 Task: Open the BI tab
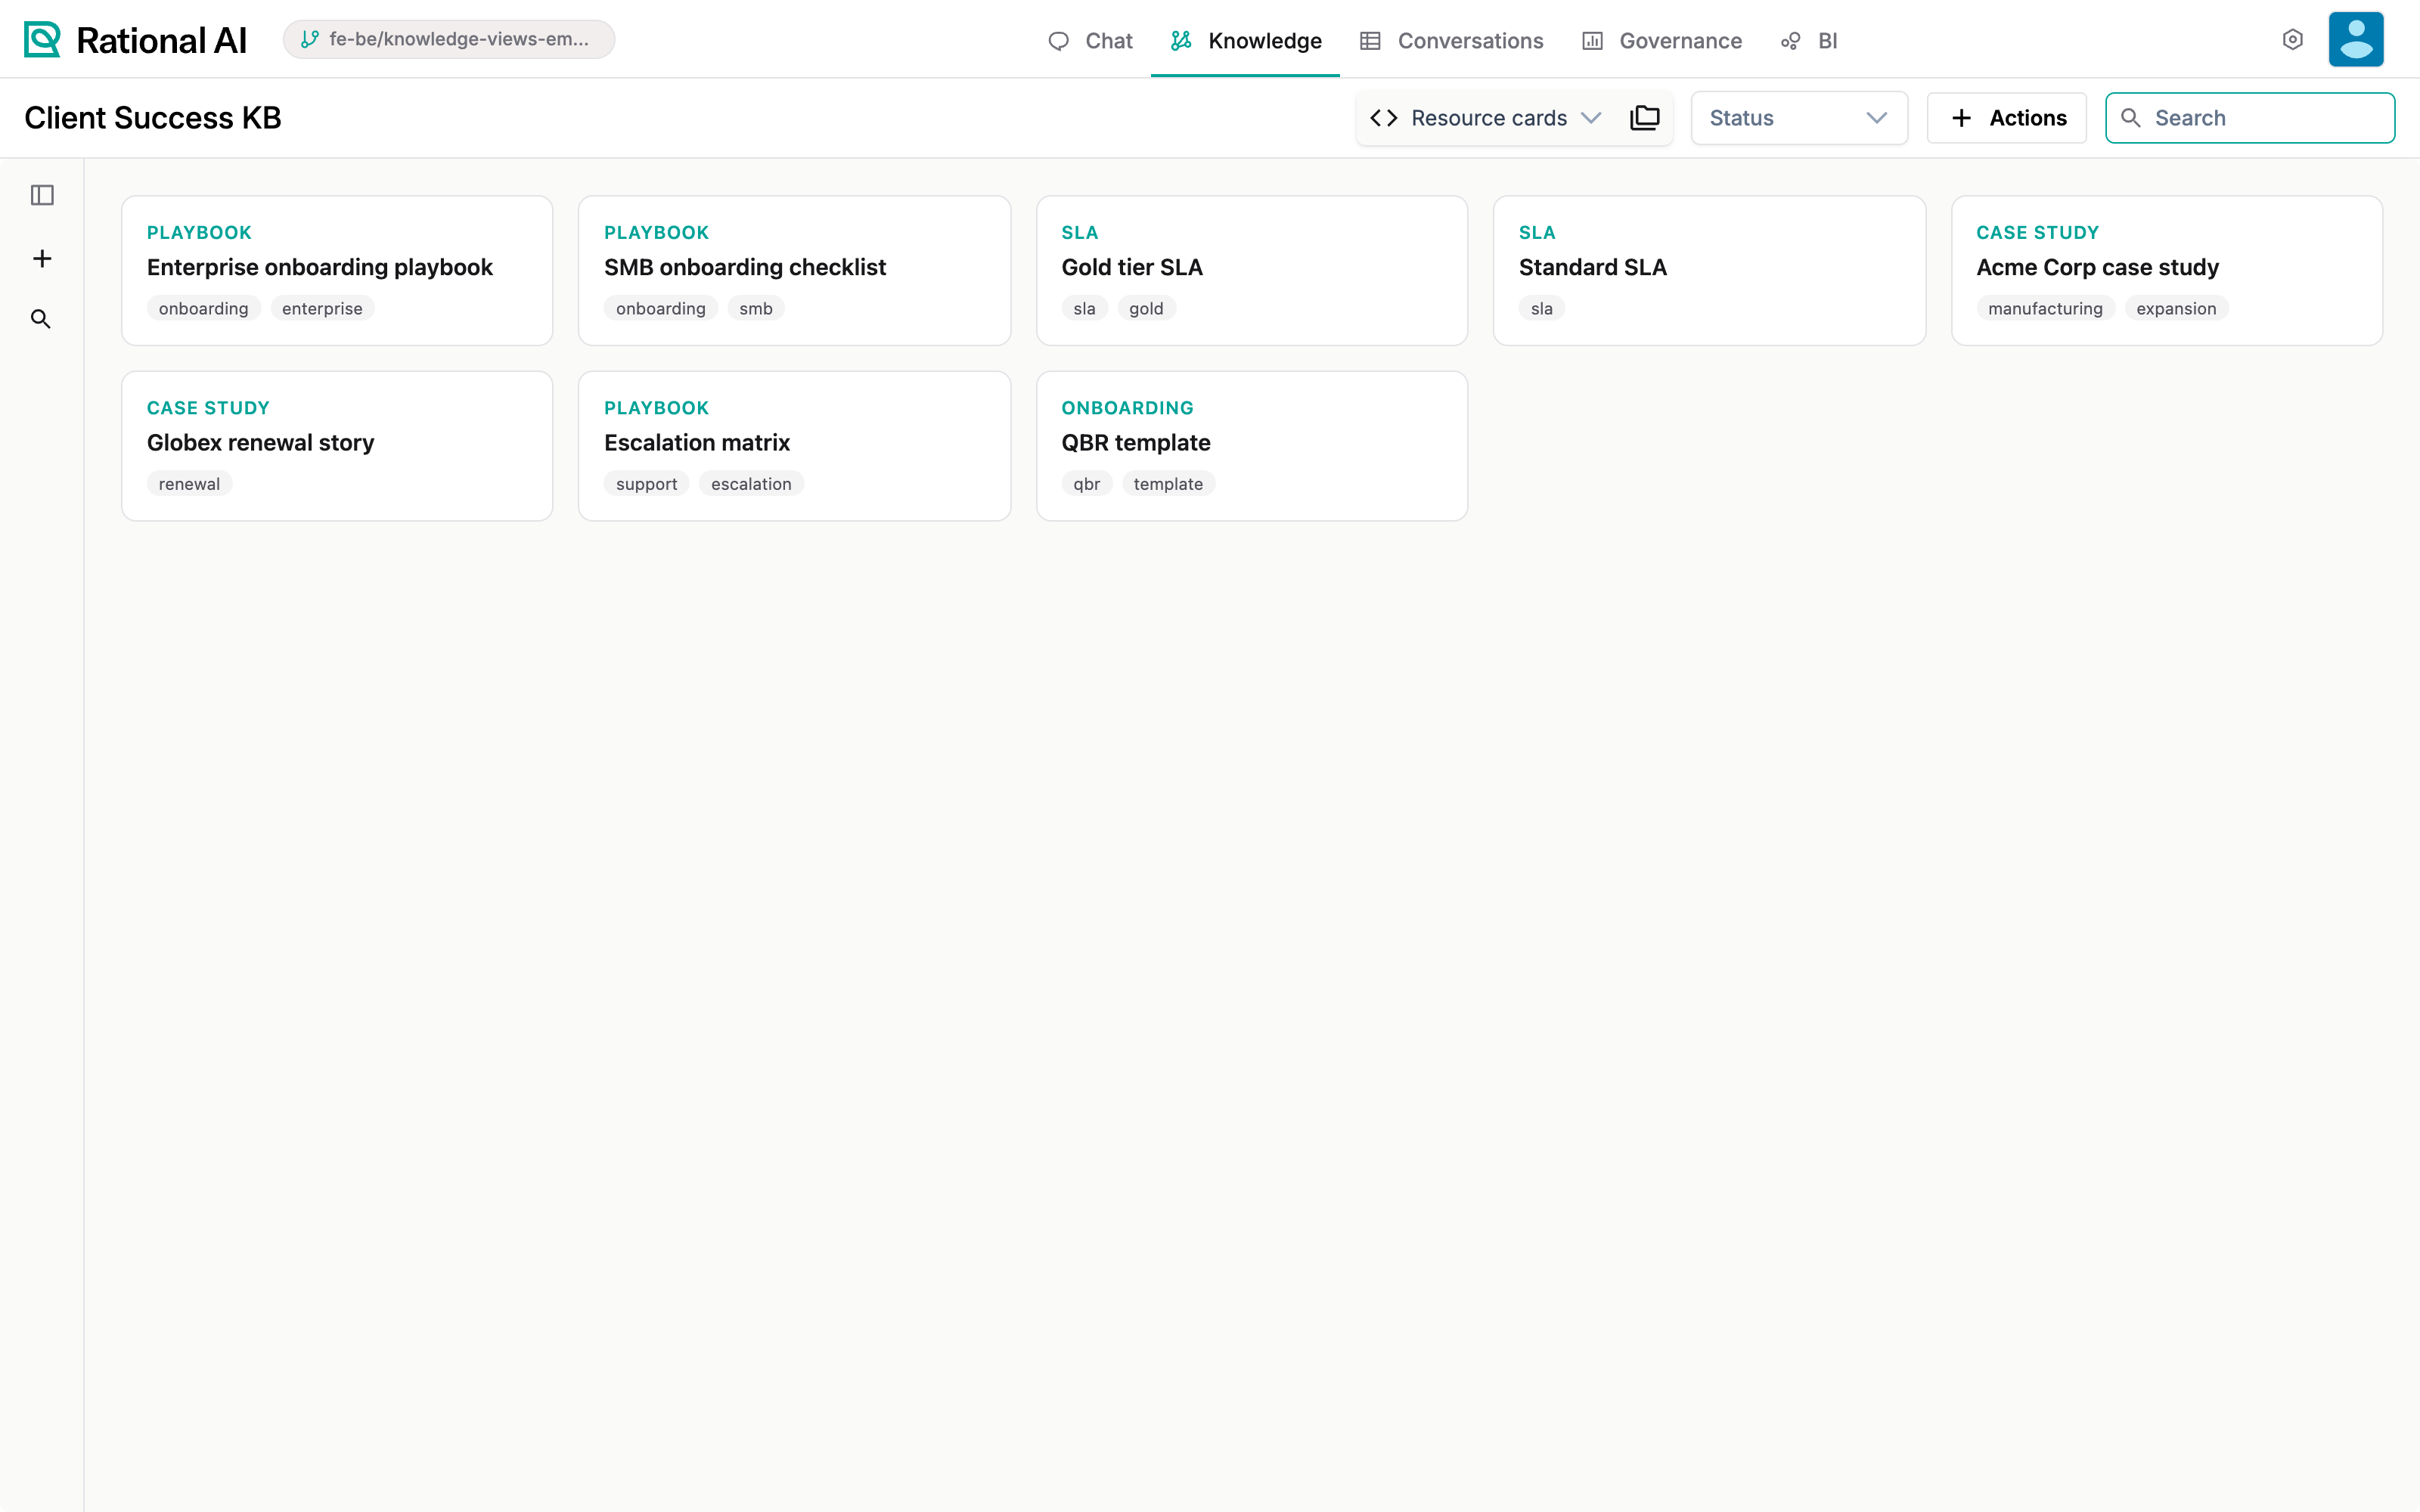pyautogui.click(x=1809, y=41)
